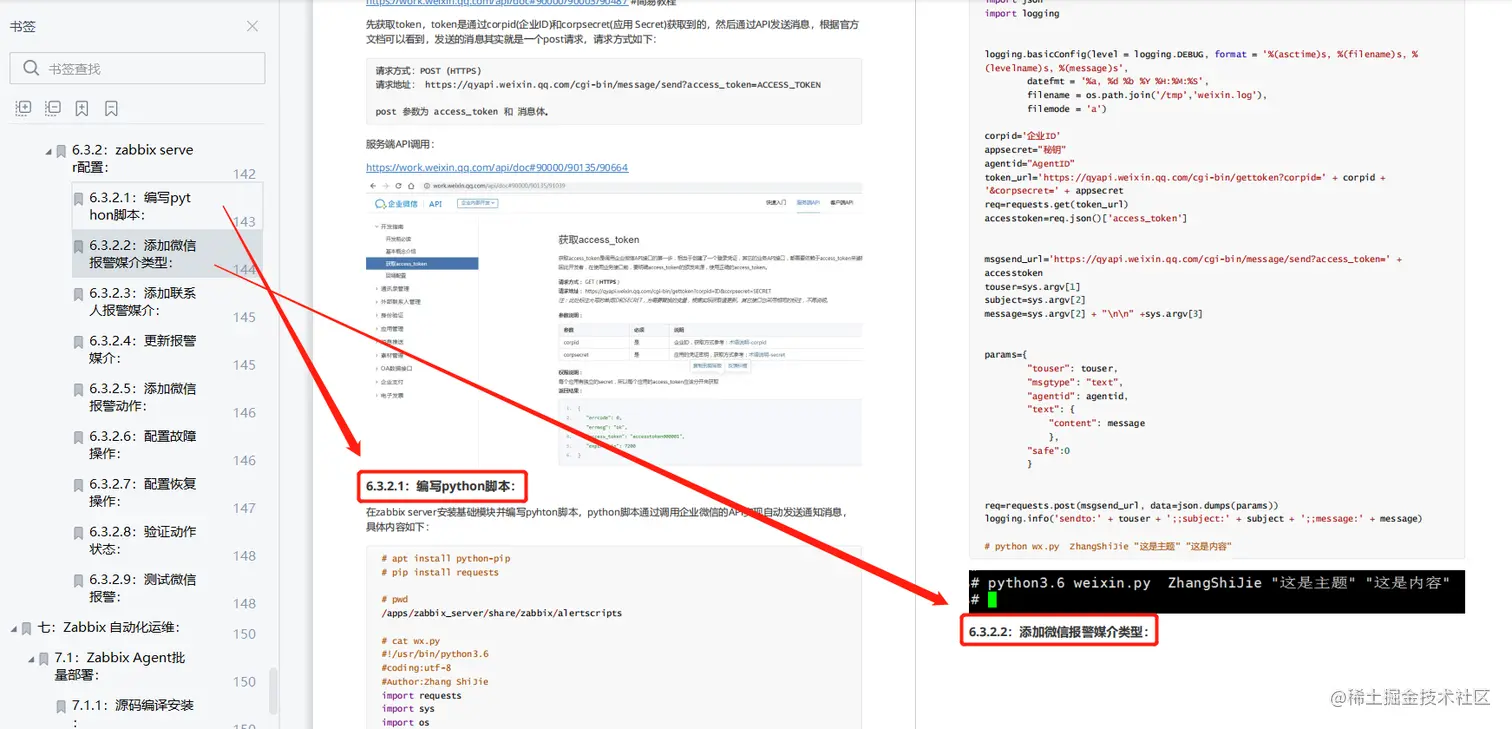The width and height of the screenshot is (1512, 729).
Task: Click bookmark icon beside 6.3.2.8 验证动作状态
Action: [78, 533]
